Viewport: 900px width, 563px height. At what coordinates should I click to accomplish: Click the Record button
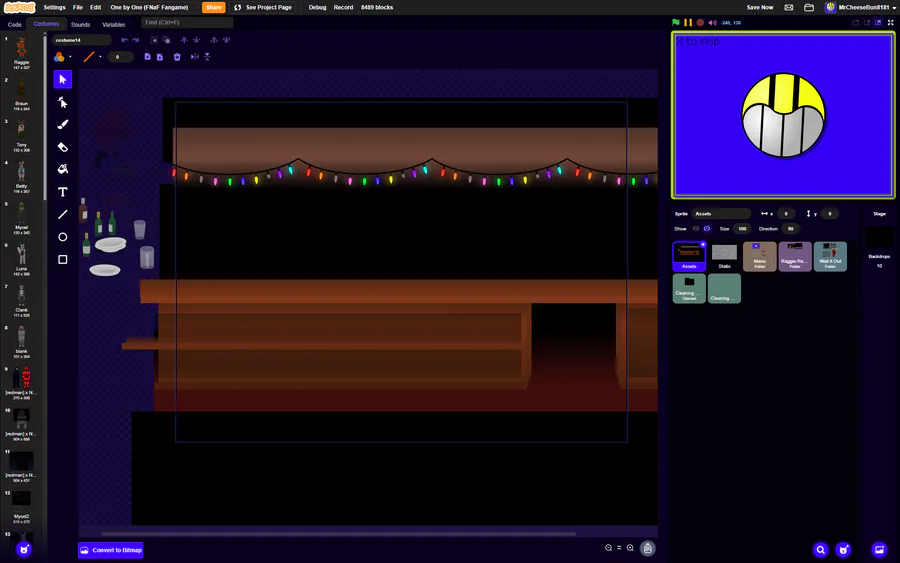[x=343, y=7]
